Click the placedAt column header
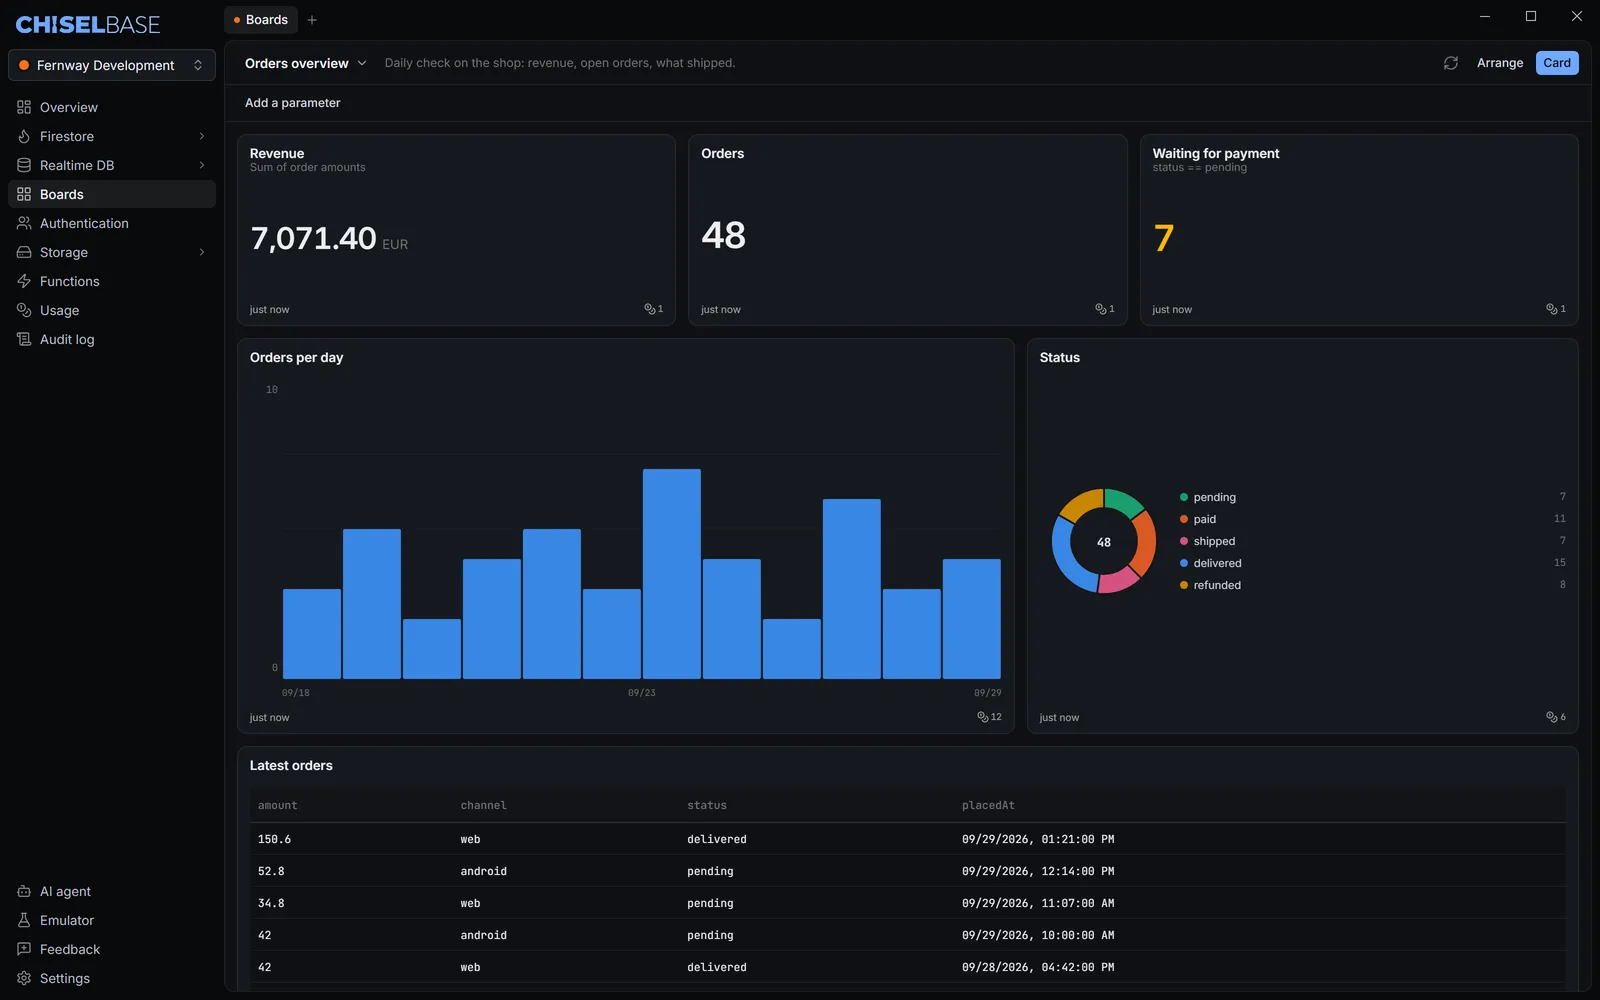Screen dimensions: 1600x1000 (988, 805)
